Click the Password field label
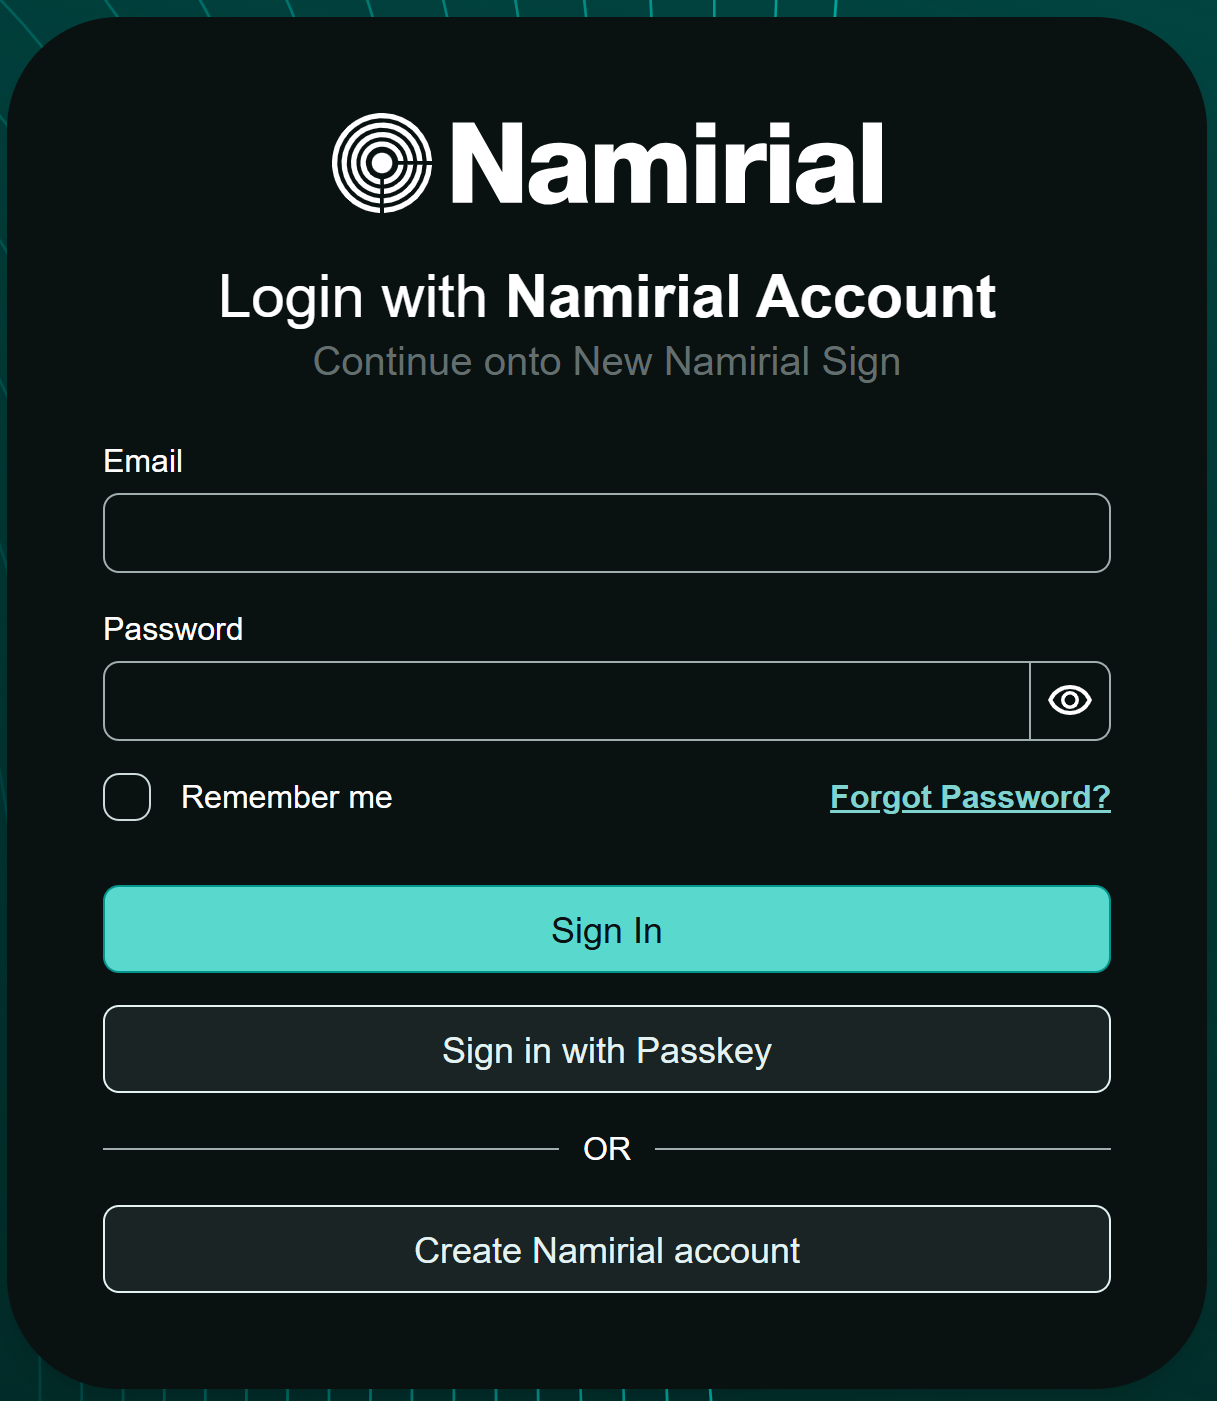Screen dimensions: 1217x1401 [173, 629]
